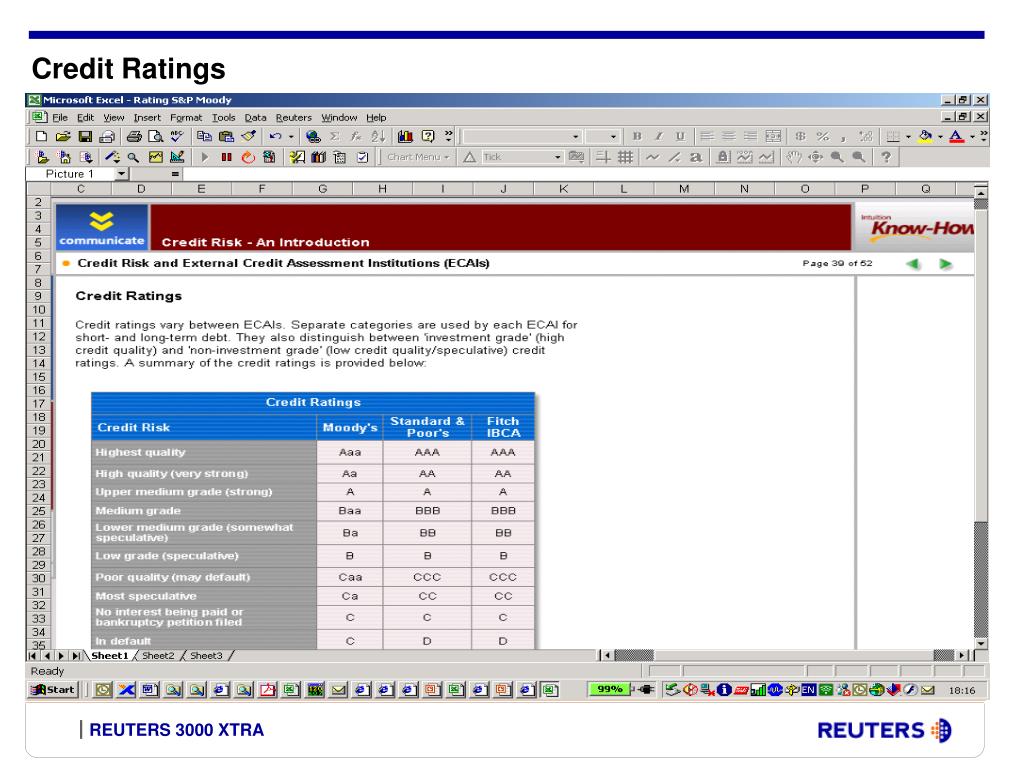Open the Format menu
This screenshot has height=768, width=1024.
tap(186, 118)
